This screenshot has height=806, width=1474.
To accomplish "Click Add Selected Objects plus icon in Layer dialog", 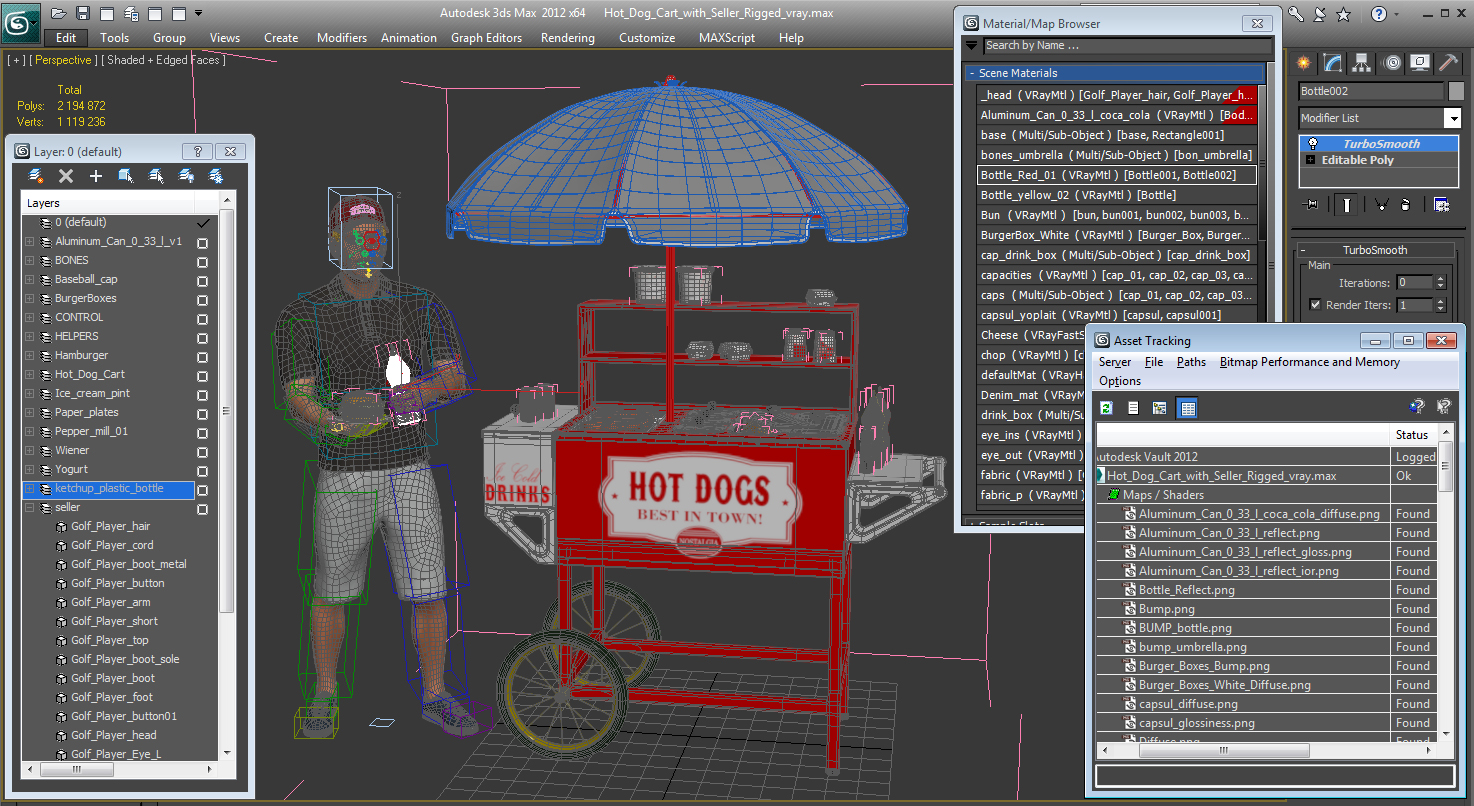I will click(x=96, y=176).
